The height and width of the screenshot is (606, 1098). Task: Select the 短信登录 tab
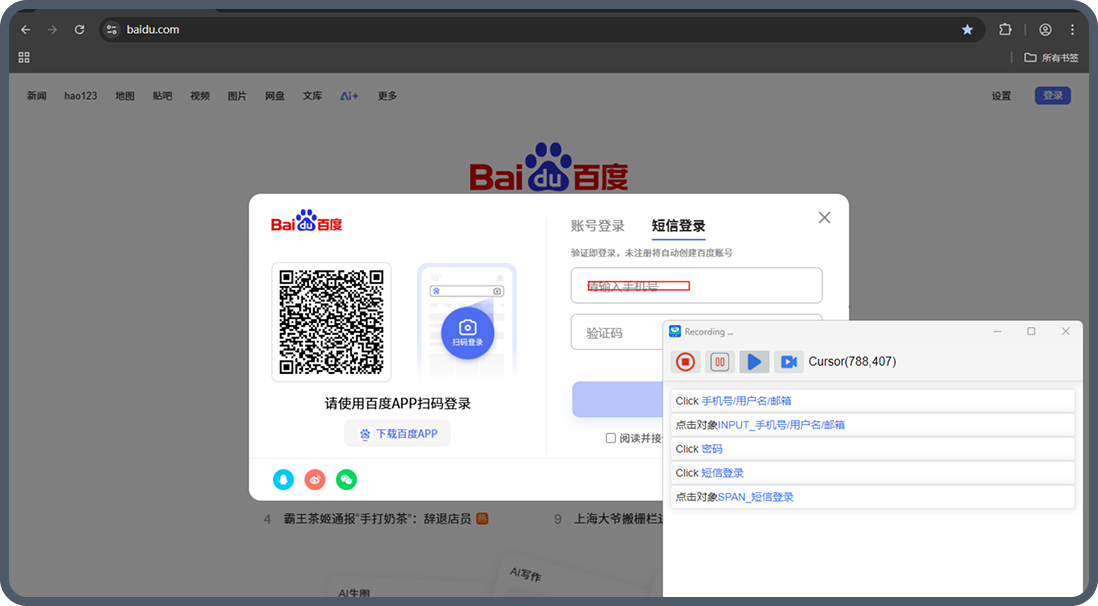(678, 226)
